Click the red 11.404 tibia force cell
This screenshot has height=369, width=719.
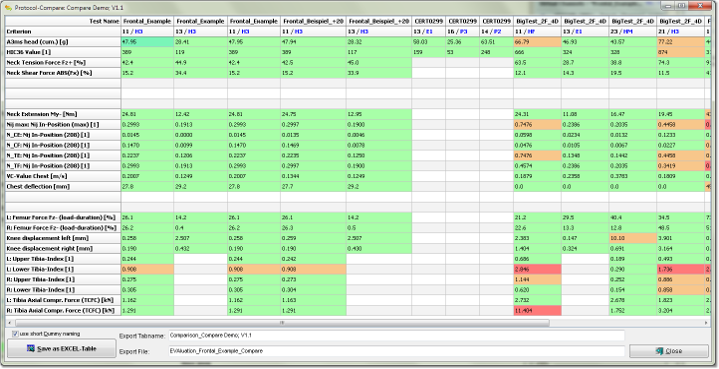537,310
